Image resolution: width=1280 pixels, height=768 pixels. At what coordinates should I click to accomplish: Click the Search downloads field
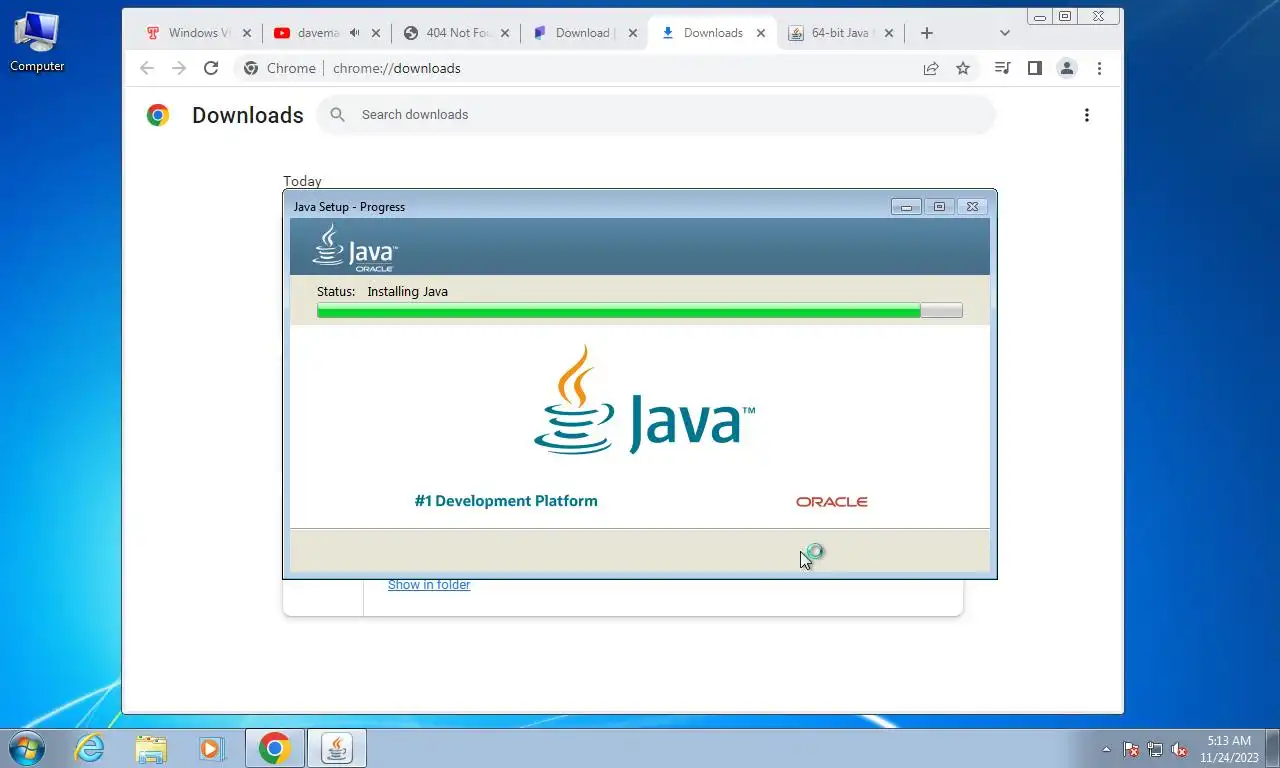656,115
